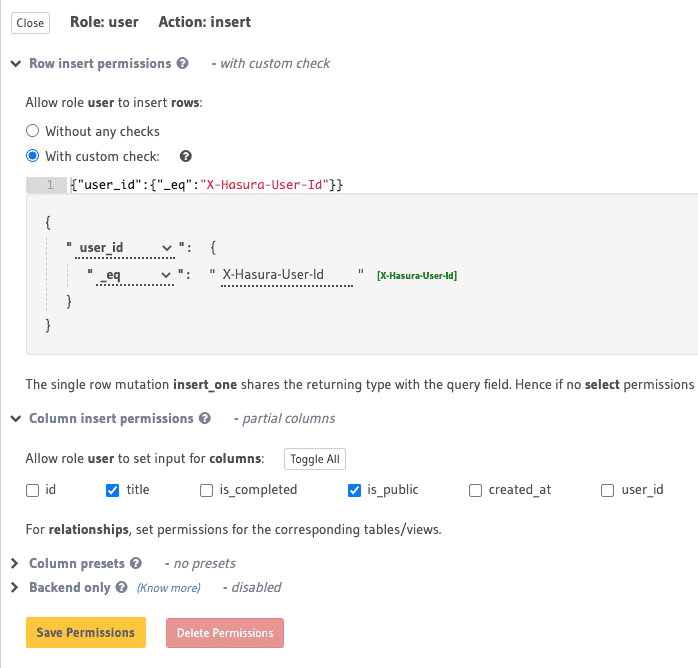Click help icon beside Backend only
Screen dimensions: 698x668
click(x=122, y=587)
